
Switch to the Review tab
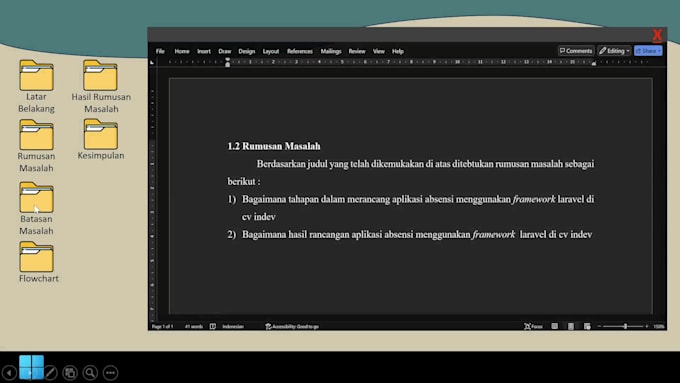click(x=357, y=51)
